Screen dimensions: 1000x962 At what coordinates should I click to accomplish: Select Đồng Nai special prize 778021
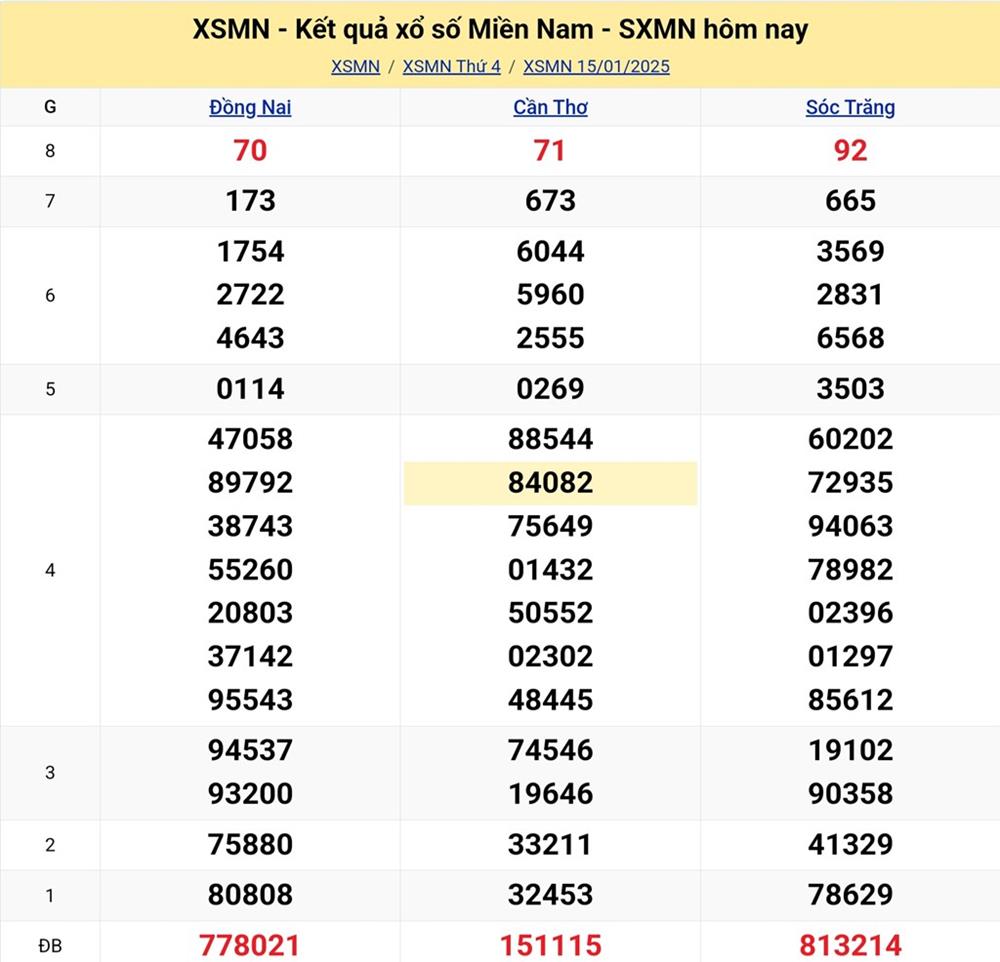coord(250,944)
